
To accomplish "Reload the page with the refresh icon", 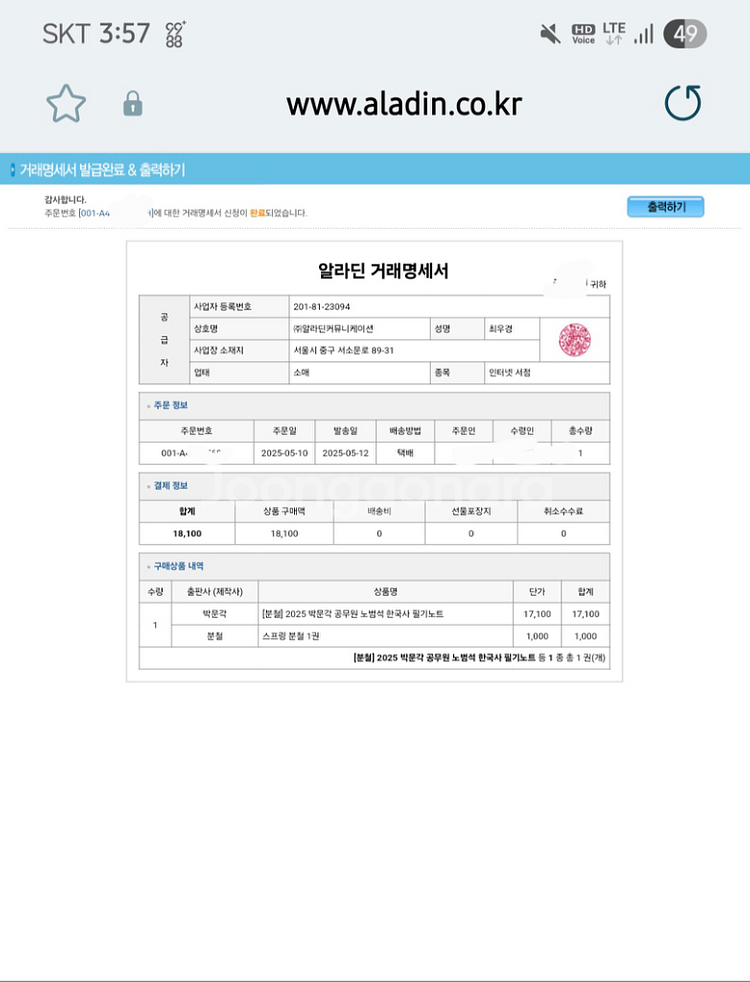I will pos(682,103).
